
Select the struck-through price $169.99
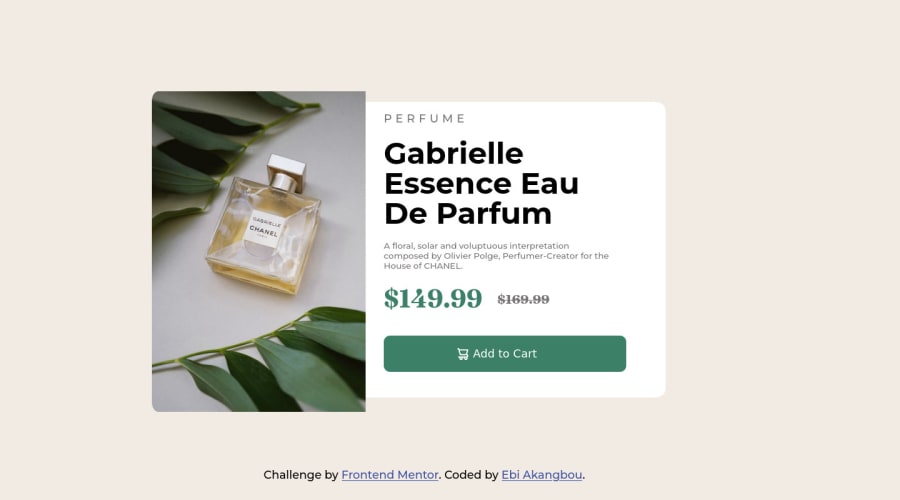[523, 299]
